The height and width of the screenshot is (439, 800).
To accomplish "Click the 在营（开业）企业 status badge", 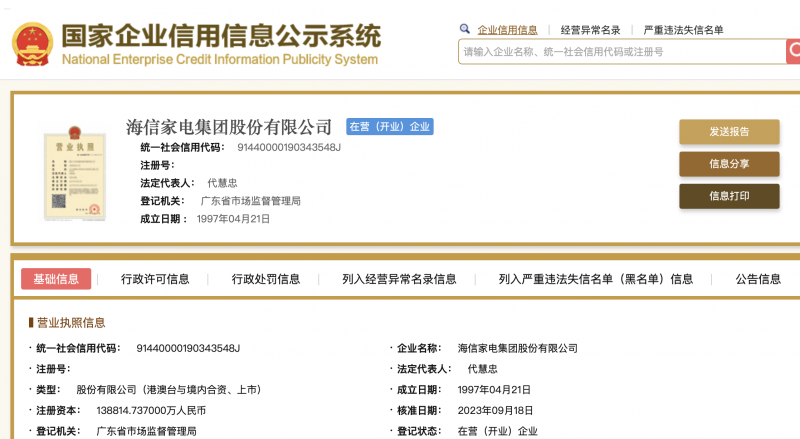I will tap(390, 127).
